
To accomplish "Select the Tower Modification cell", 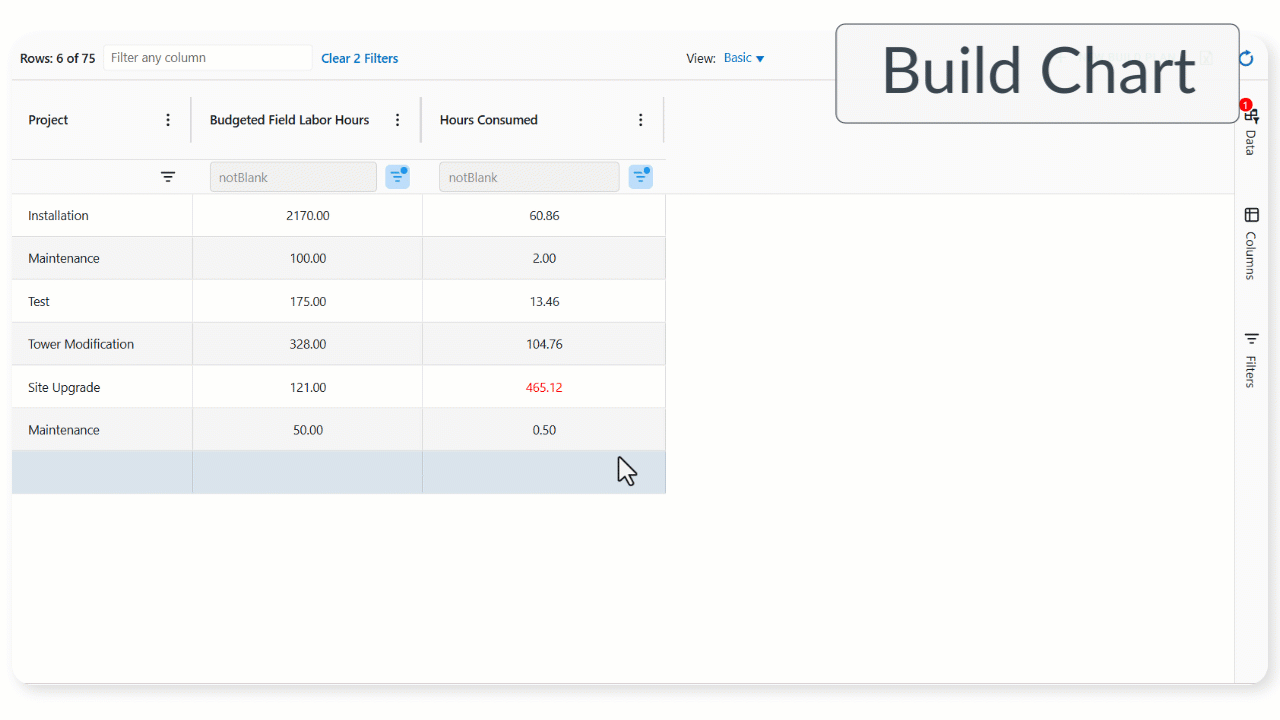I will (102, 344).
